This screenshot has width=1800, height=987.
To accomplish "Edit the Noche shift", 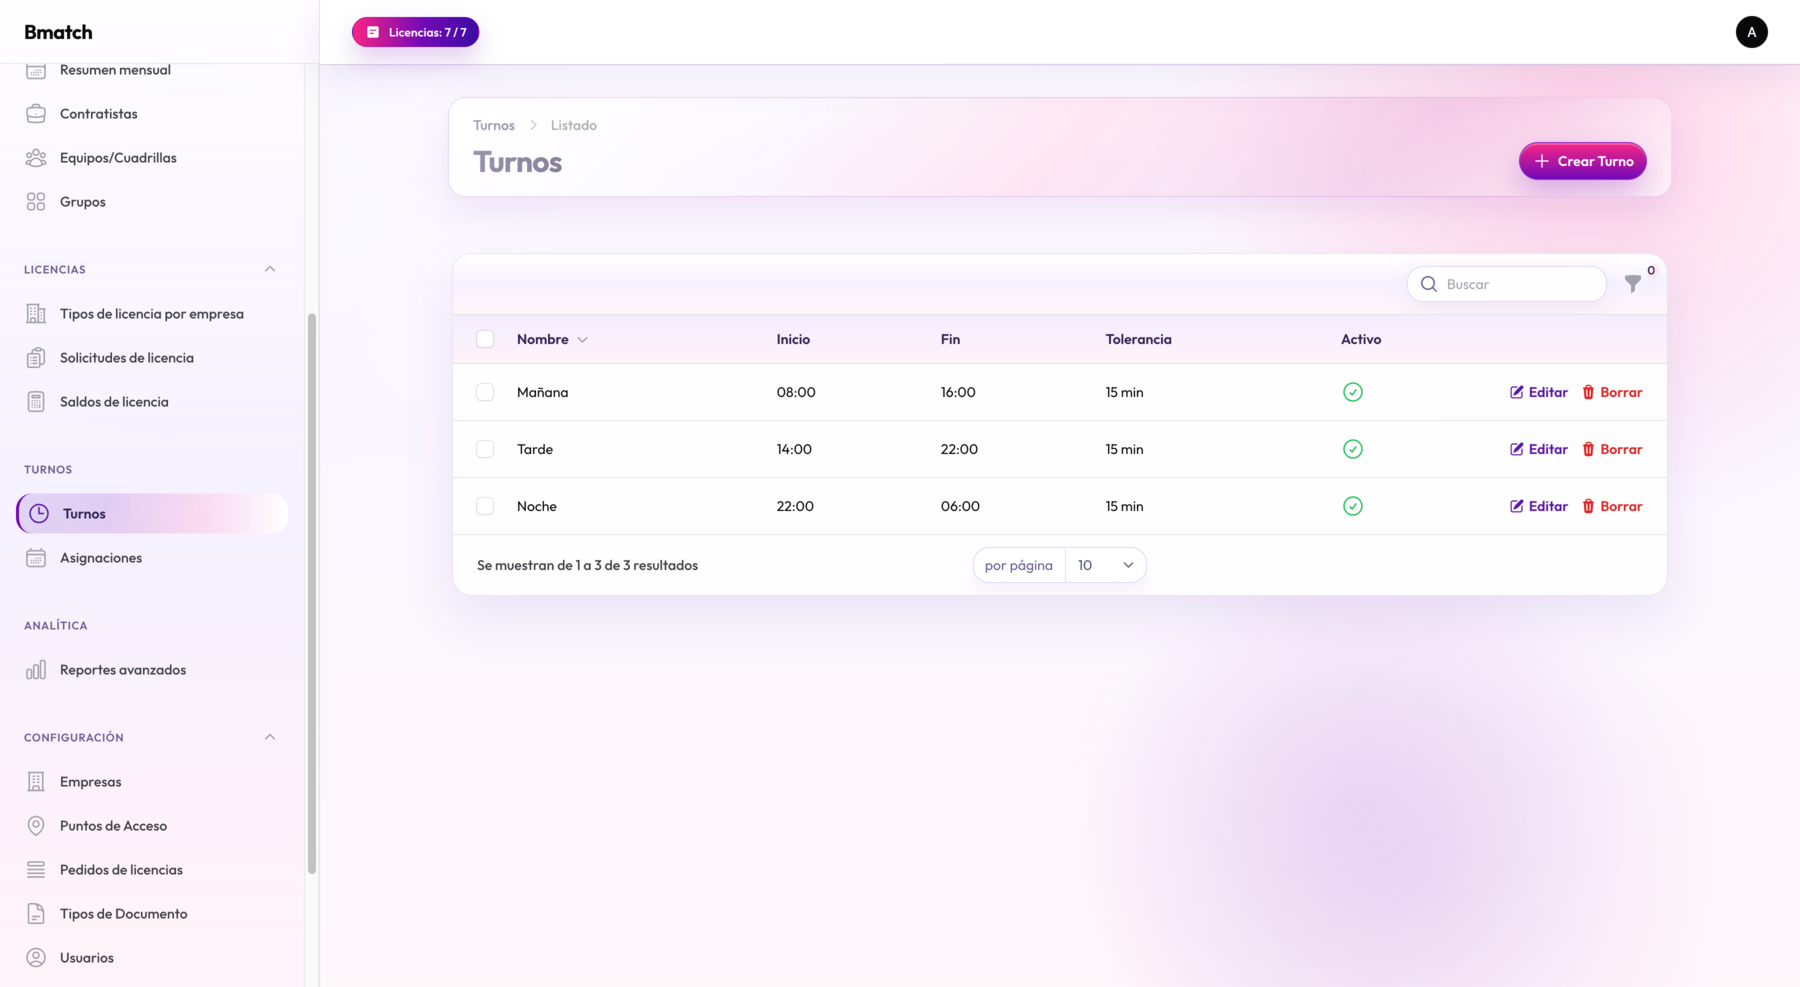I will click(1539, 506).
